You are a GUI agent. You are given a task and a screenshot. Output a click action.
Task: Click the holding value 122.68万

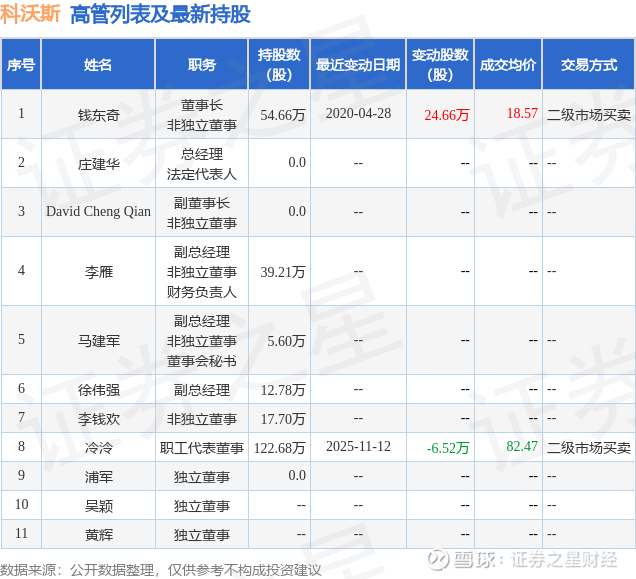279,448
